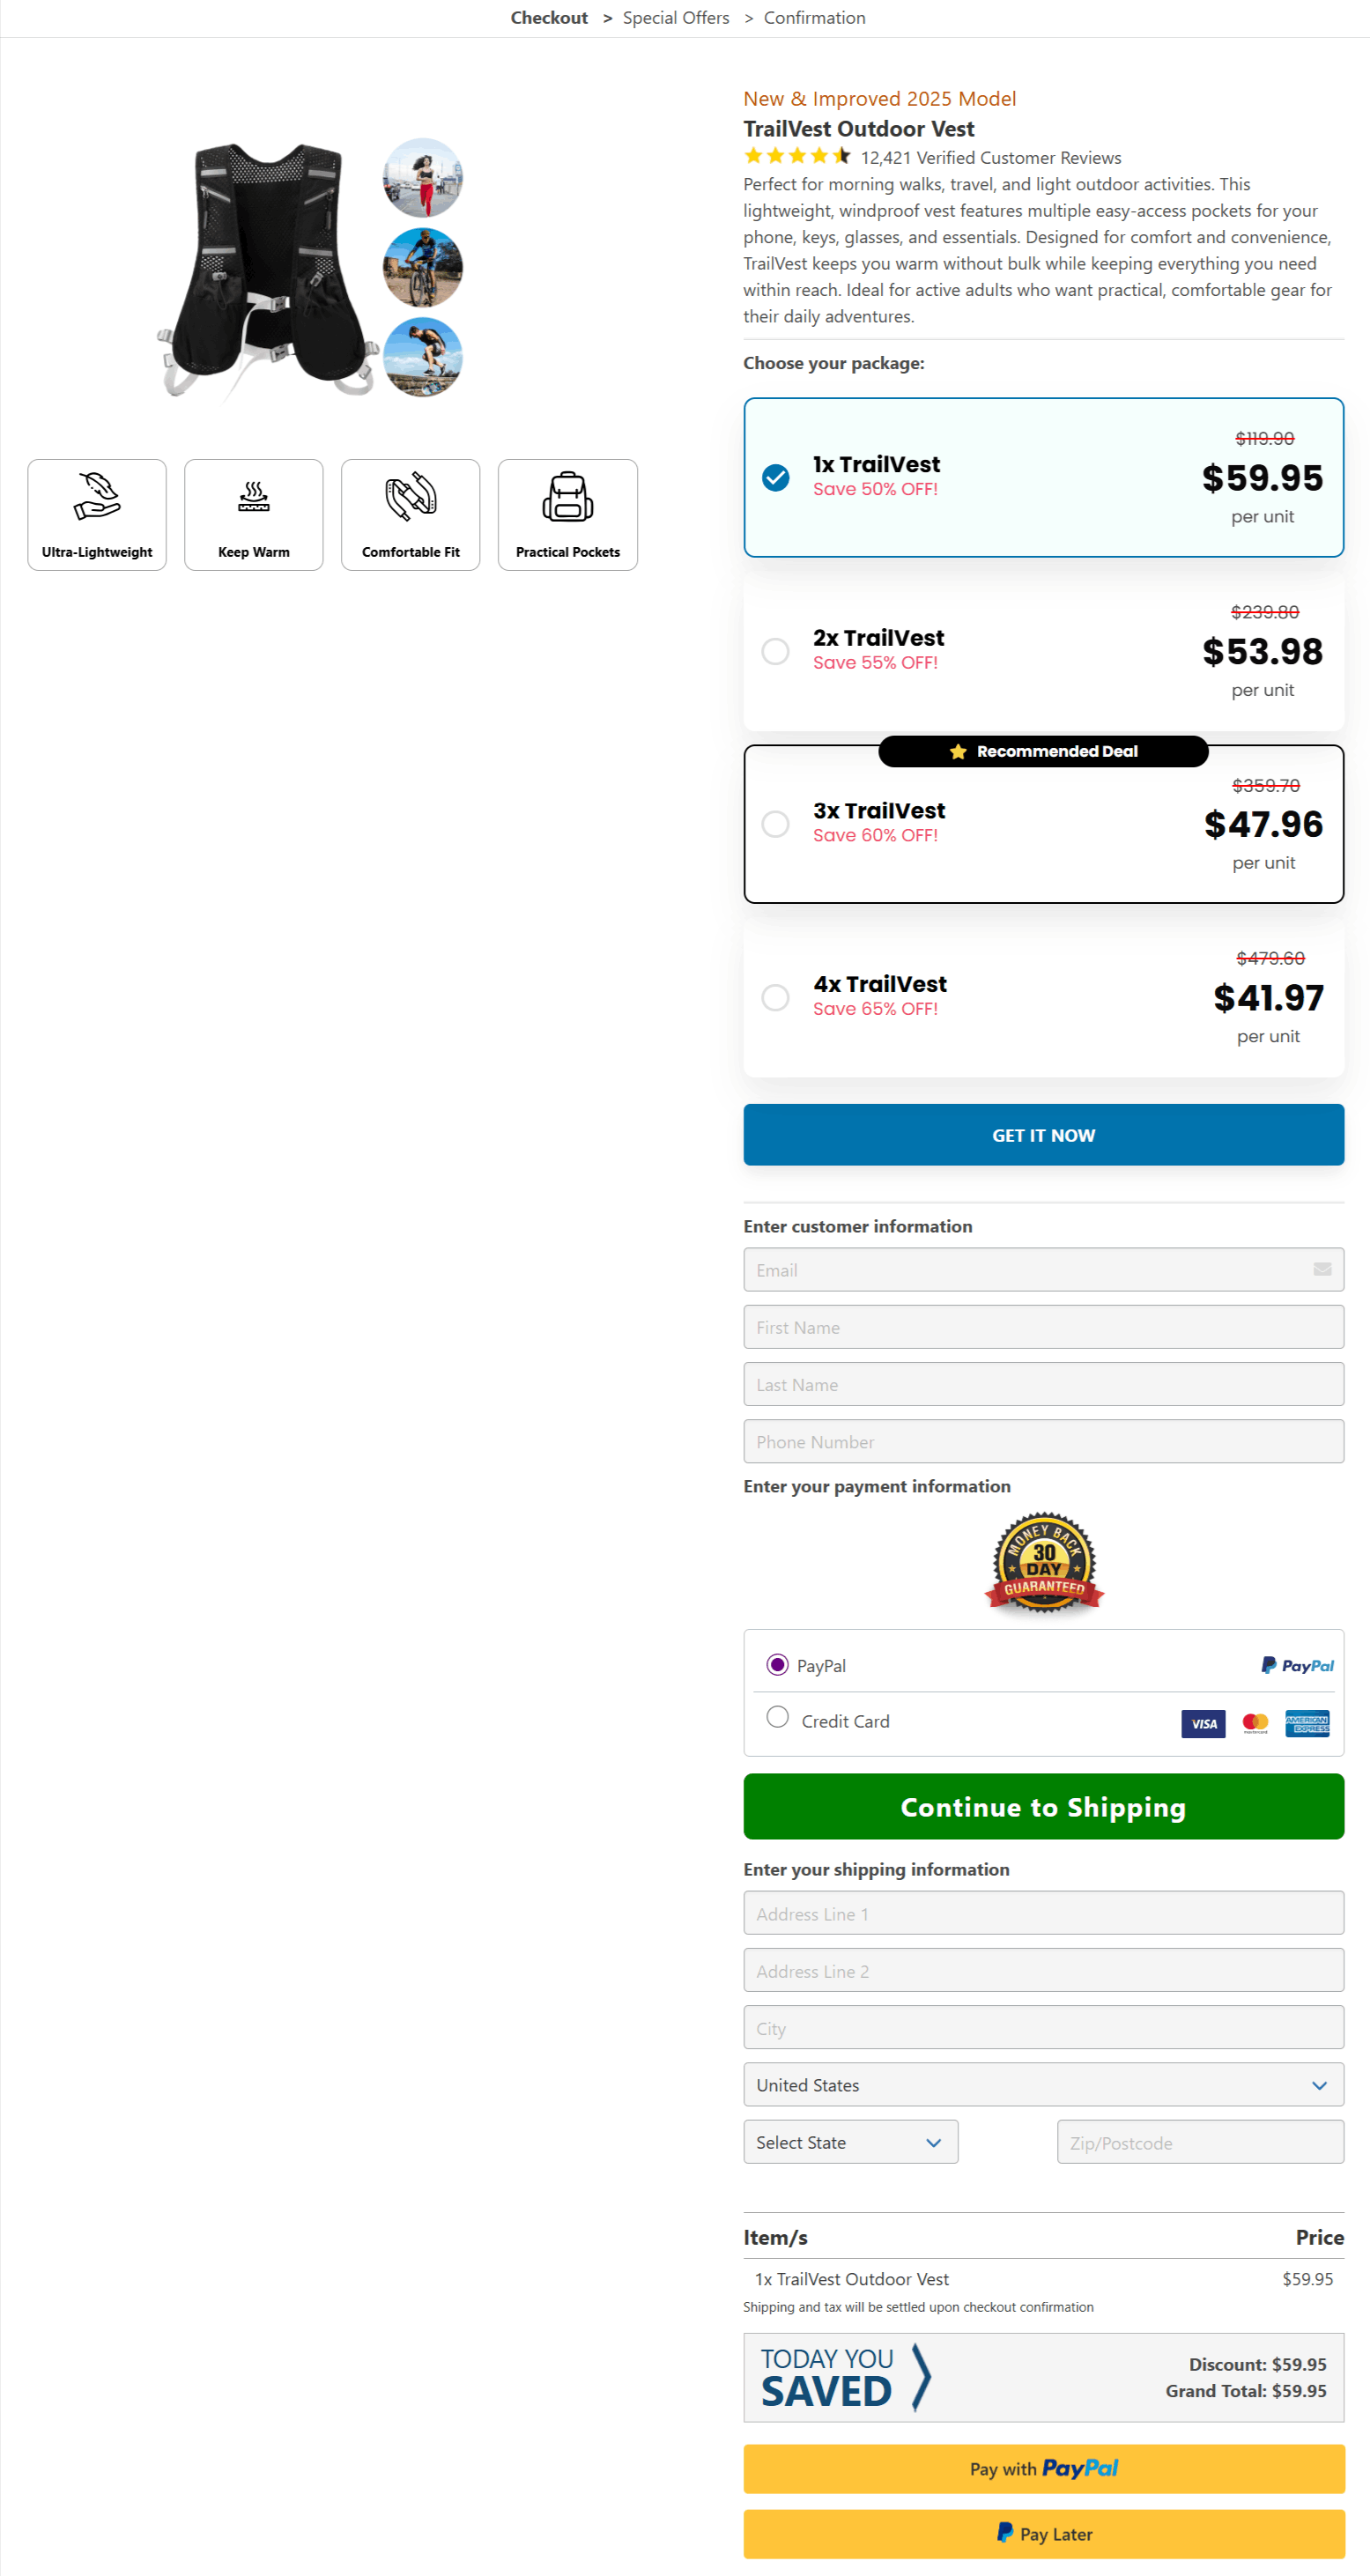
Task: Click the envelope icon in the Email field
Action: (x=1322, y=1270)
